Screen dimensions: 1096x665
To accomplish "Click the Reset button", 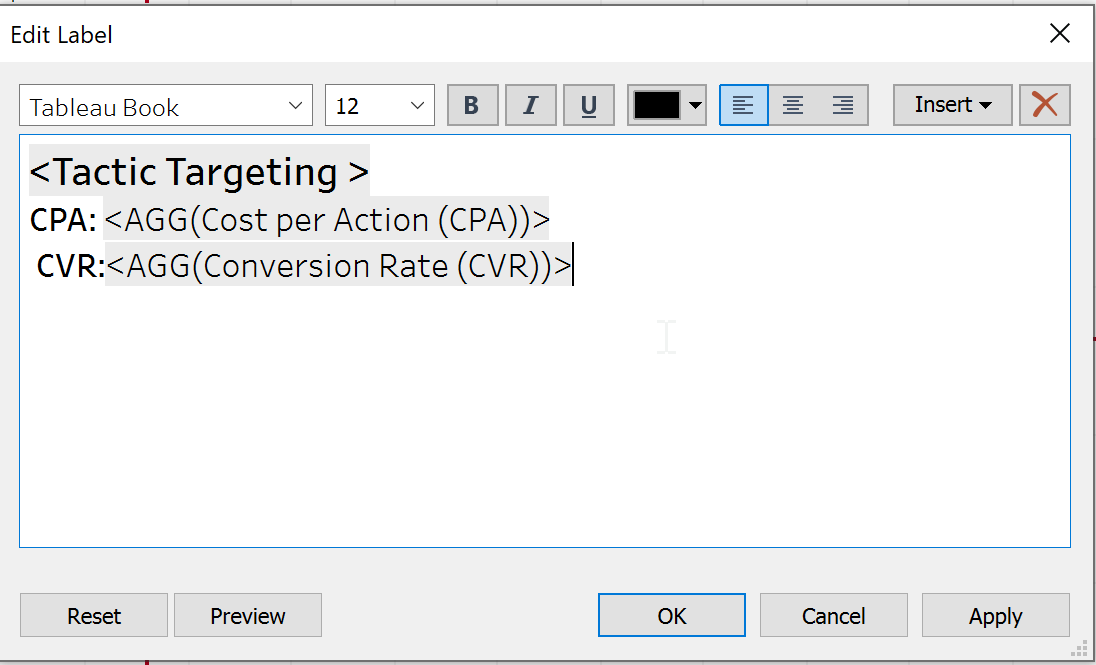I will pos(94,615).
